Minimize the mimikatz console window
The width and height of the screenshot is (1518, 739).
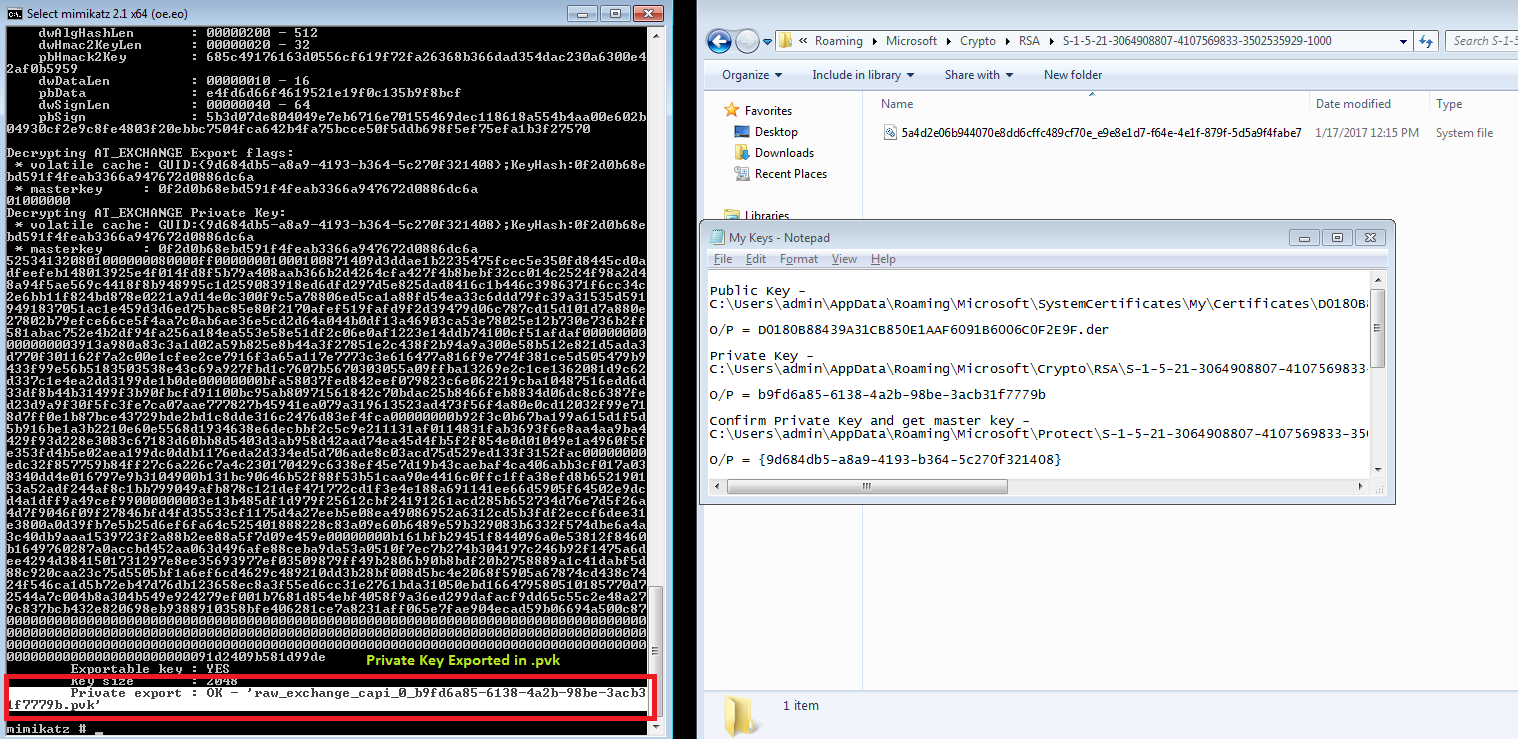pyautogui.click(x=584, y=13)
